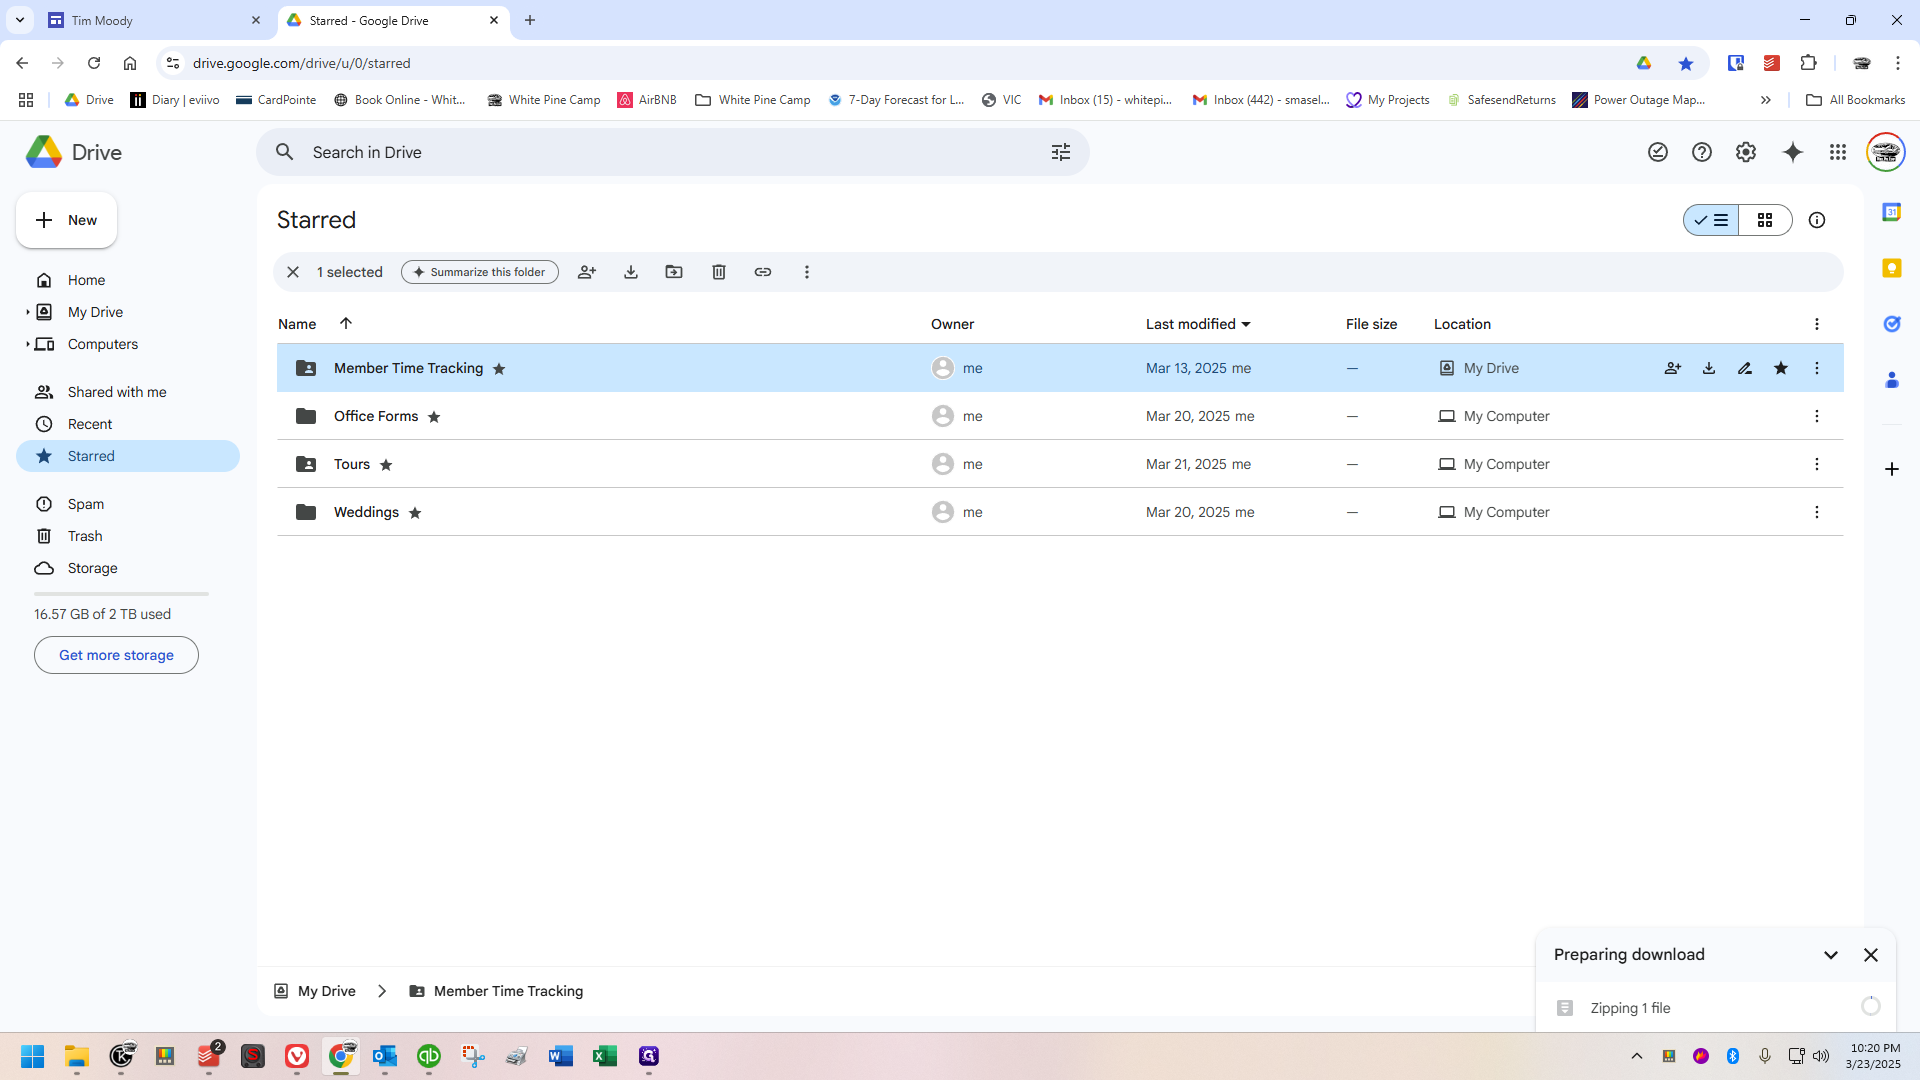Open the Chrome three-dot menu
Viewport: 1920px width, 1080px height.
click(x=1898, y=63)
